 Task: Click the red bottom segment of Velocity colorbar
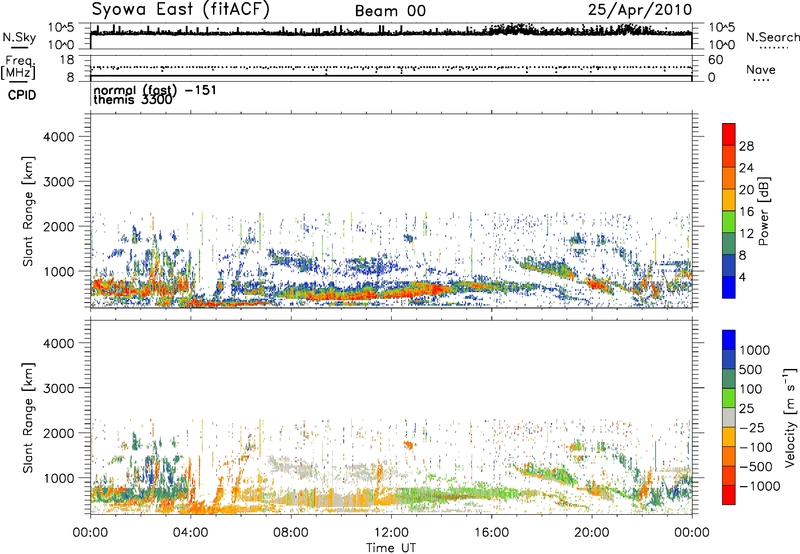click(729, 495)
